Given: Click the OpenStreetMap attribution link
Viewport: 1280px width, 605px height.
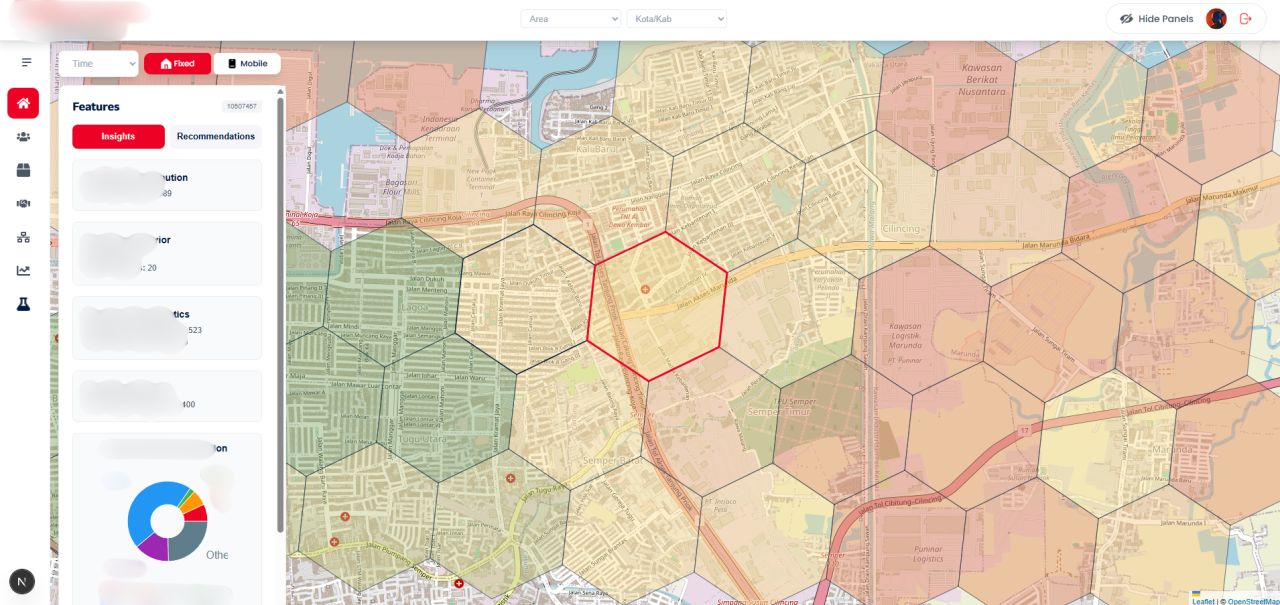Looking at the screenshot, I should [1254, 601].
